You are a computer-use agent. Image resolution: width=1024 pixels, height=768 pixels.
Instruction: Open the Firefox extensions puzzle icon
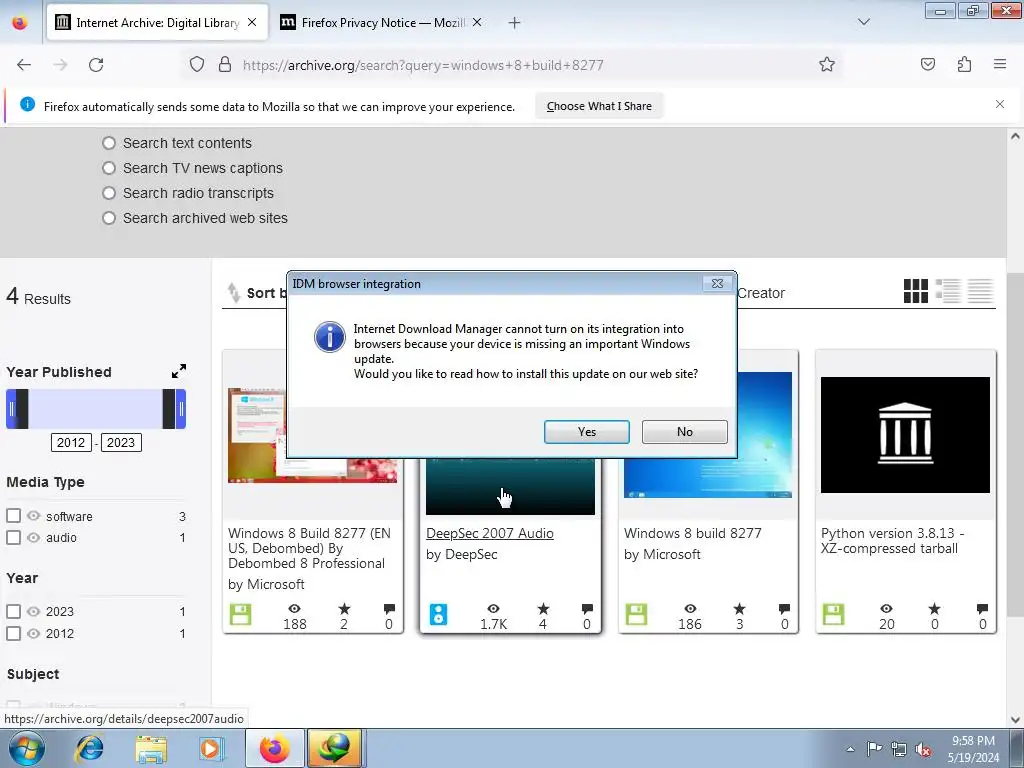[x=964, y=65]
